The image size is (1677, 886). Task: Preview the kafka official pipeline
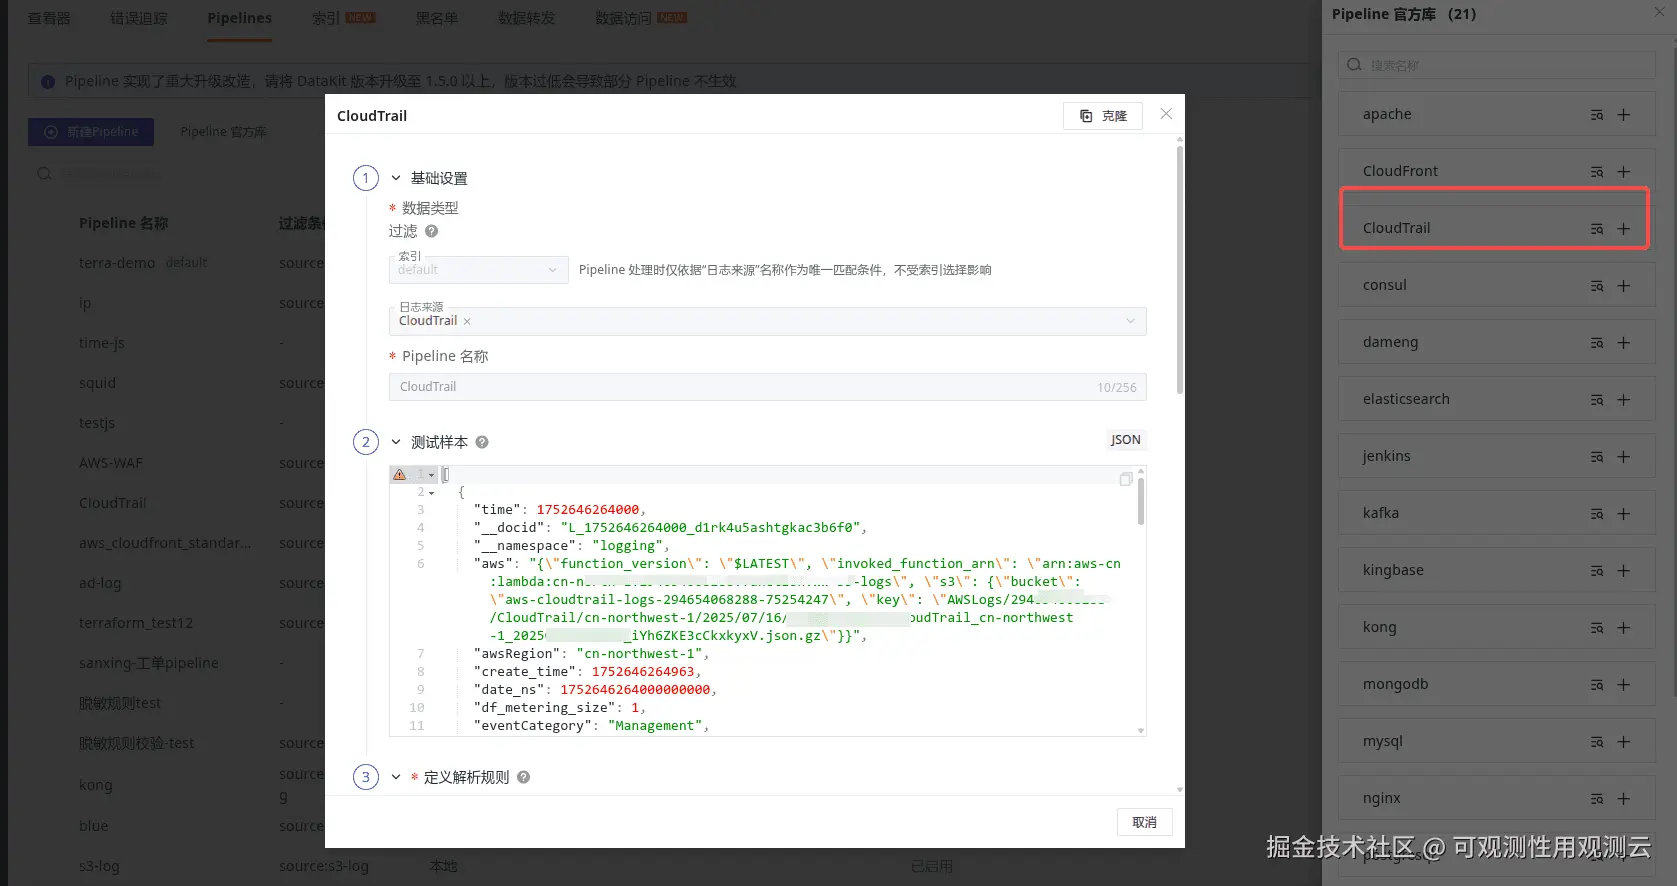pyautogui.click(x=1597, y=514)
